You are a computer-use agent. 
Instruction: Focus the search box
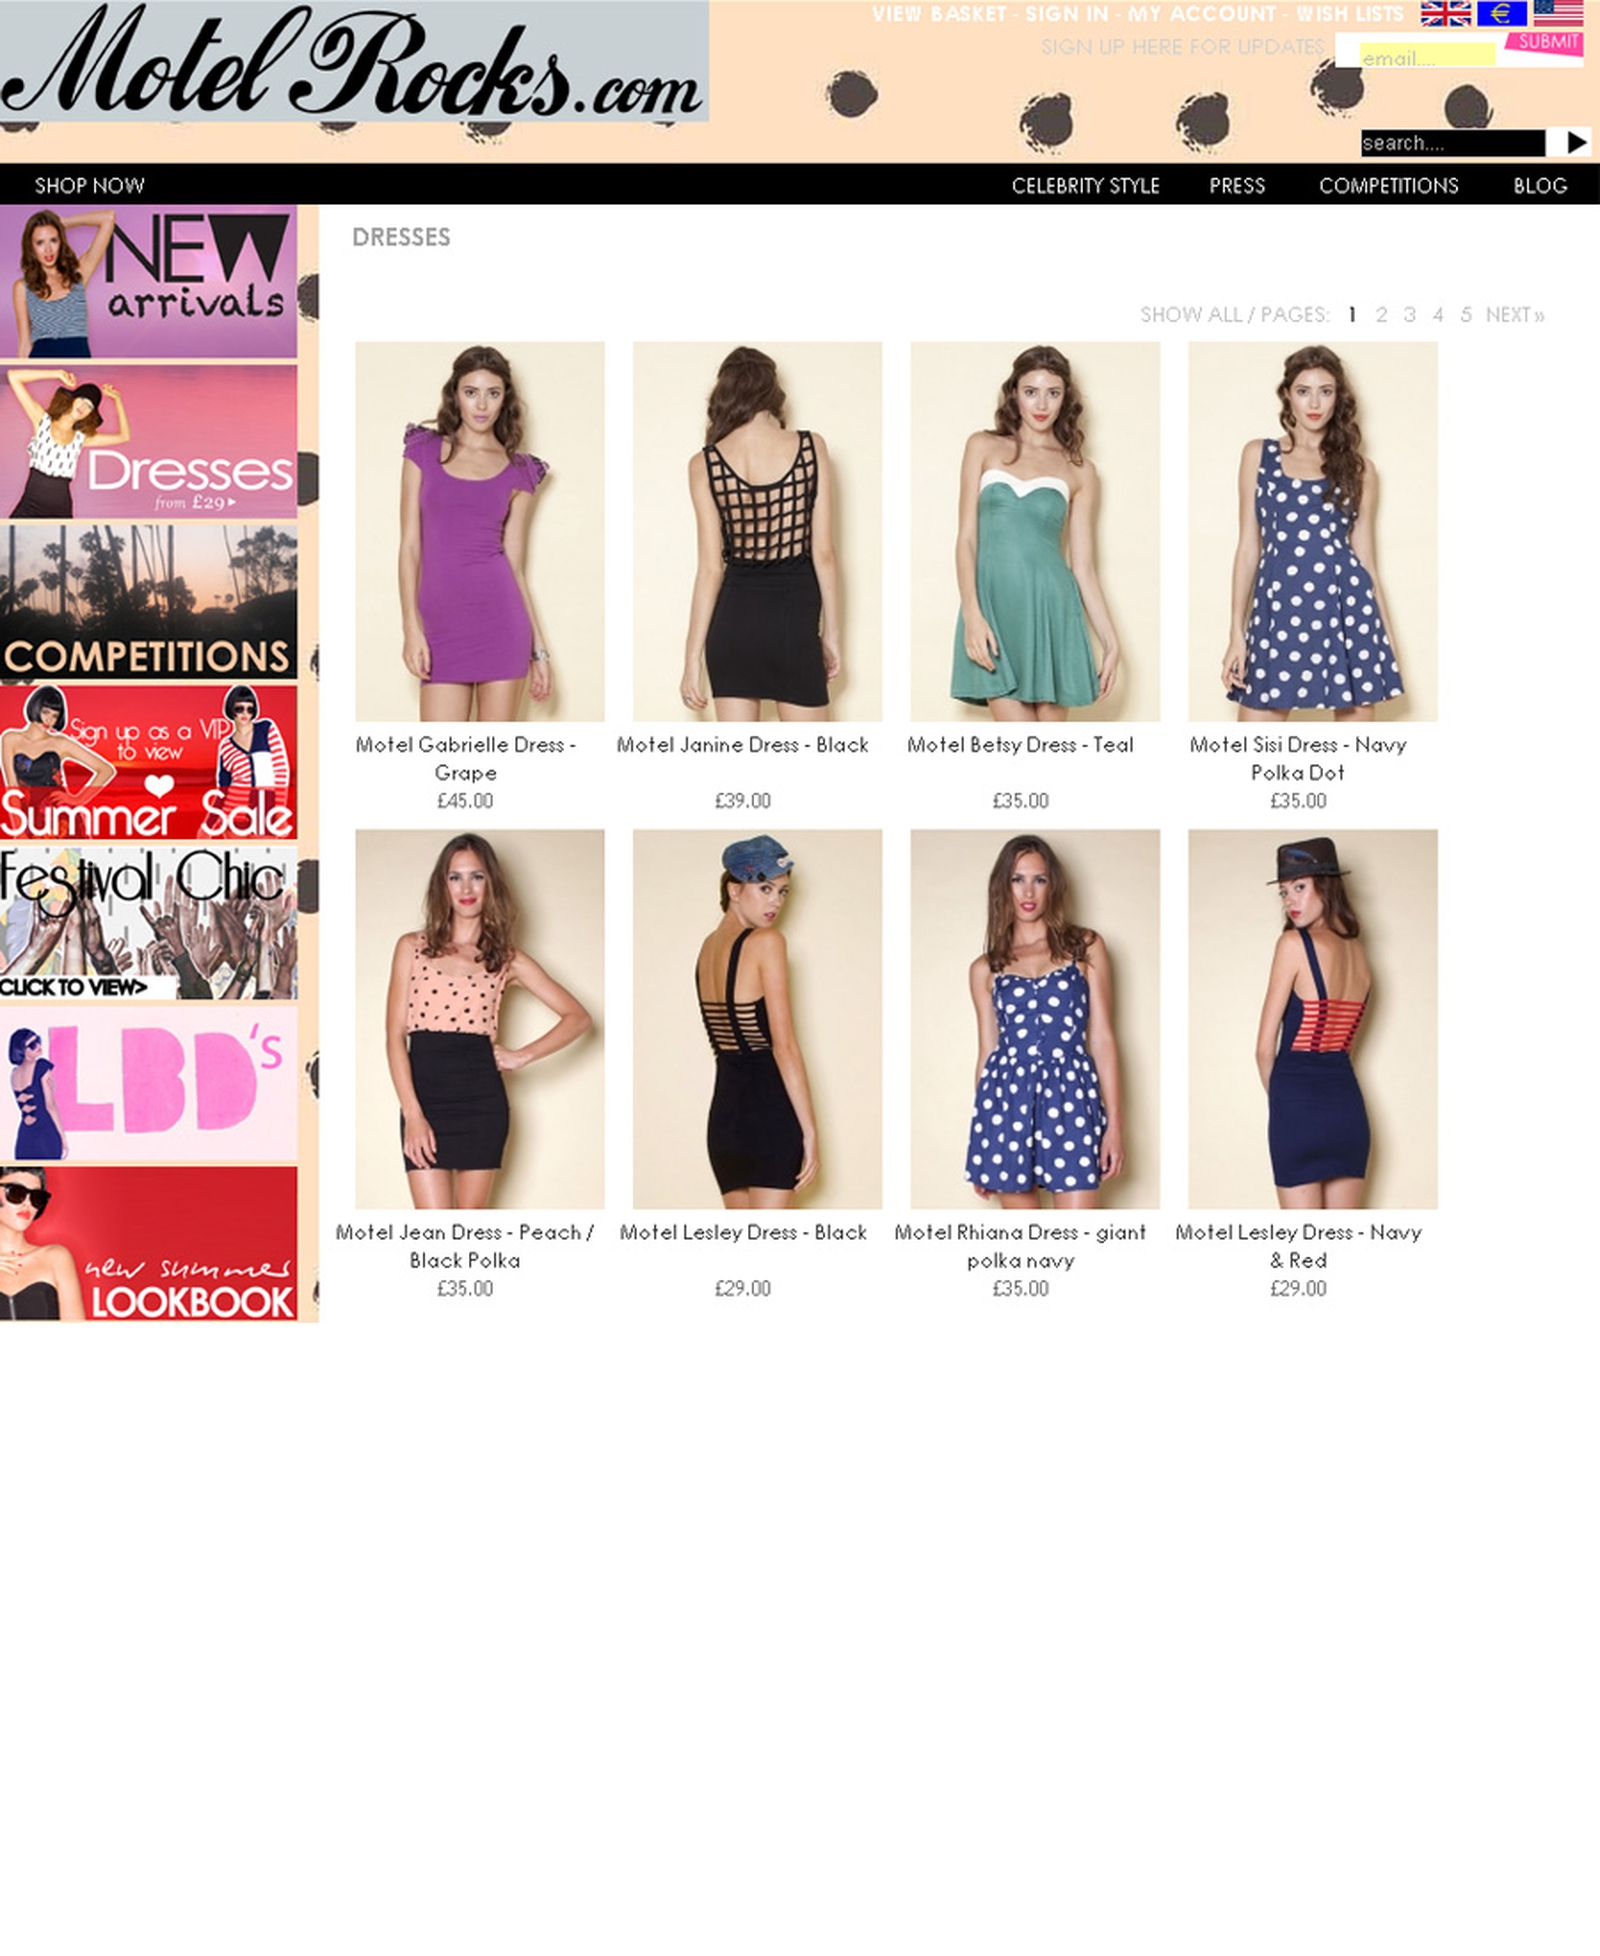(1452, 143)
